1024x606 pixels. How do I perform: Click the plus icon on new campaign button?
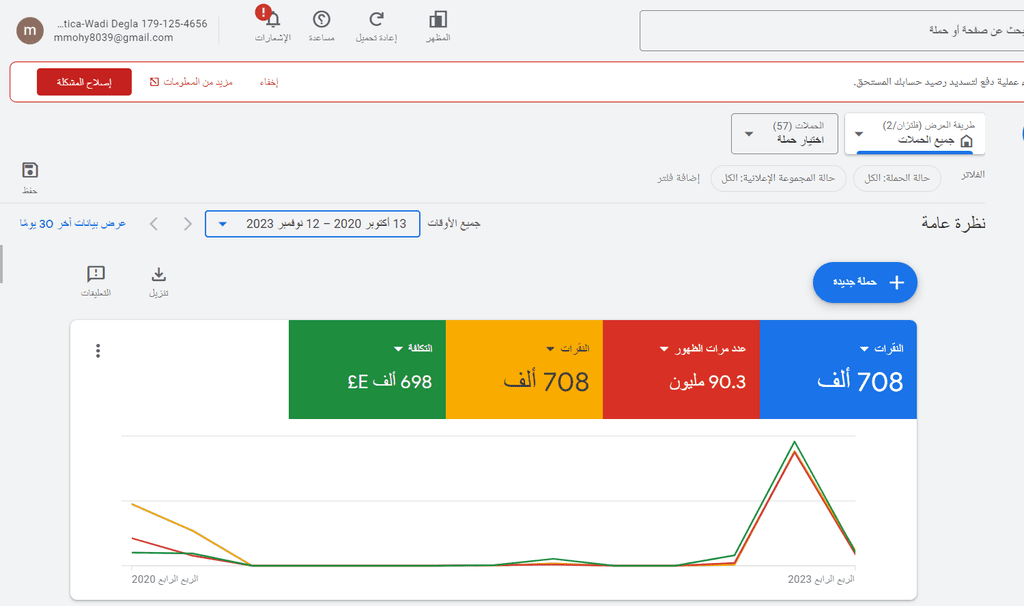(897, 282)
